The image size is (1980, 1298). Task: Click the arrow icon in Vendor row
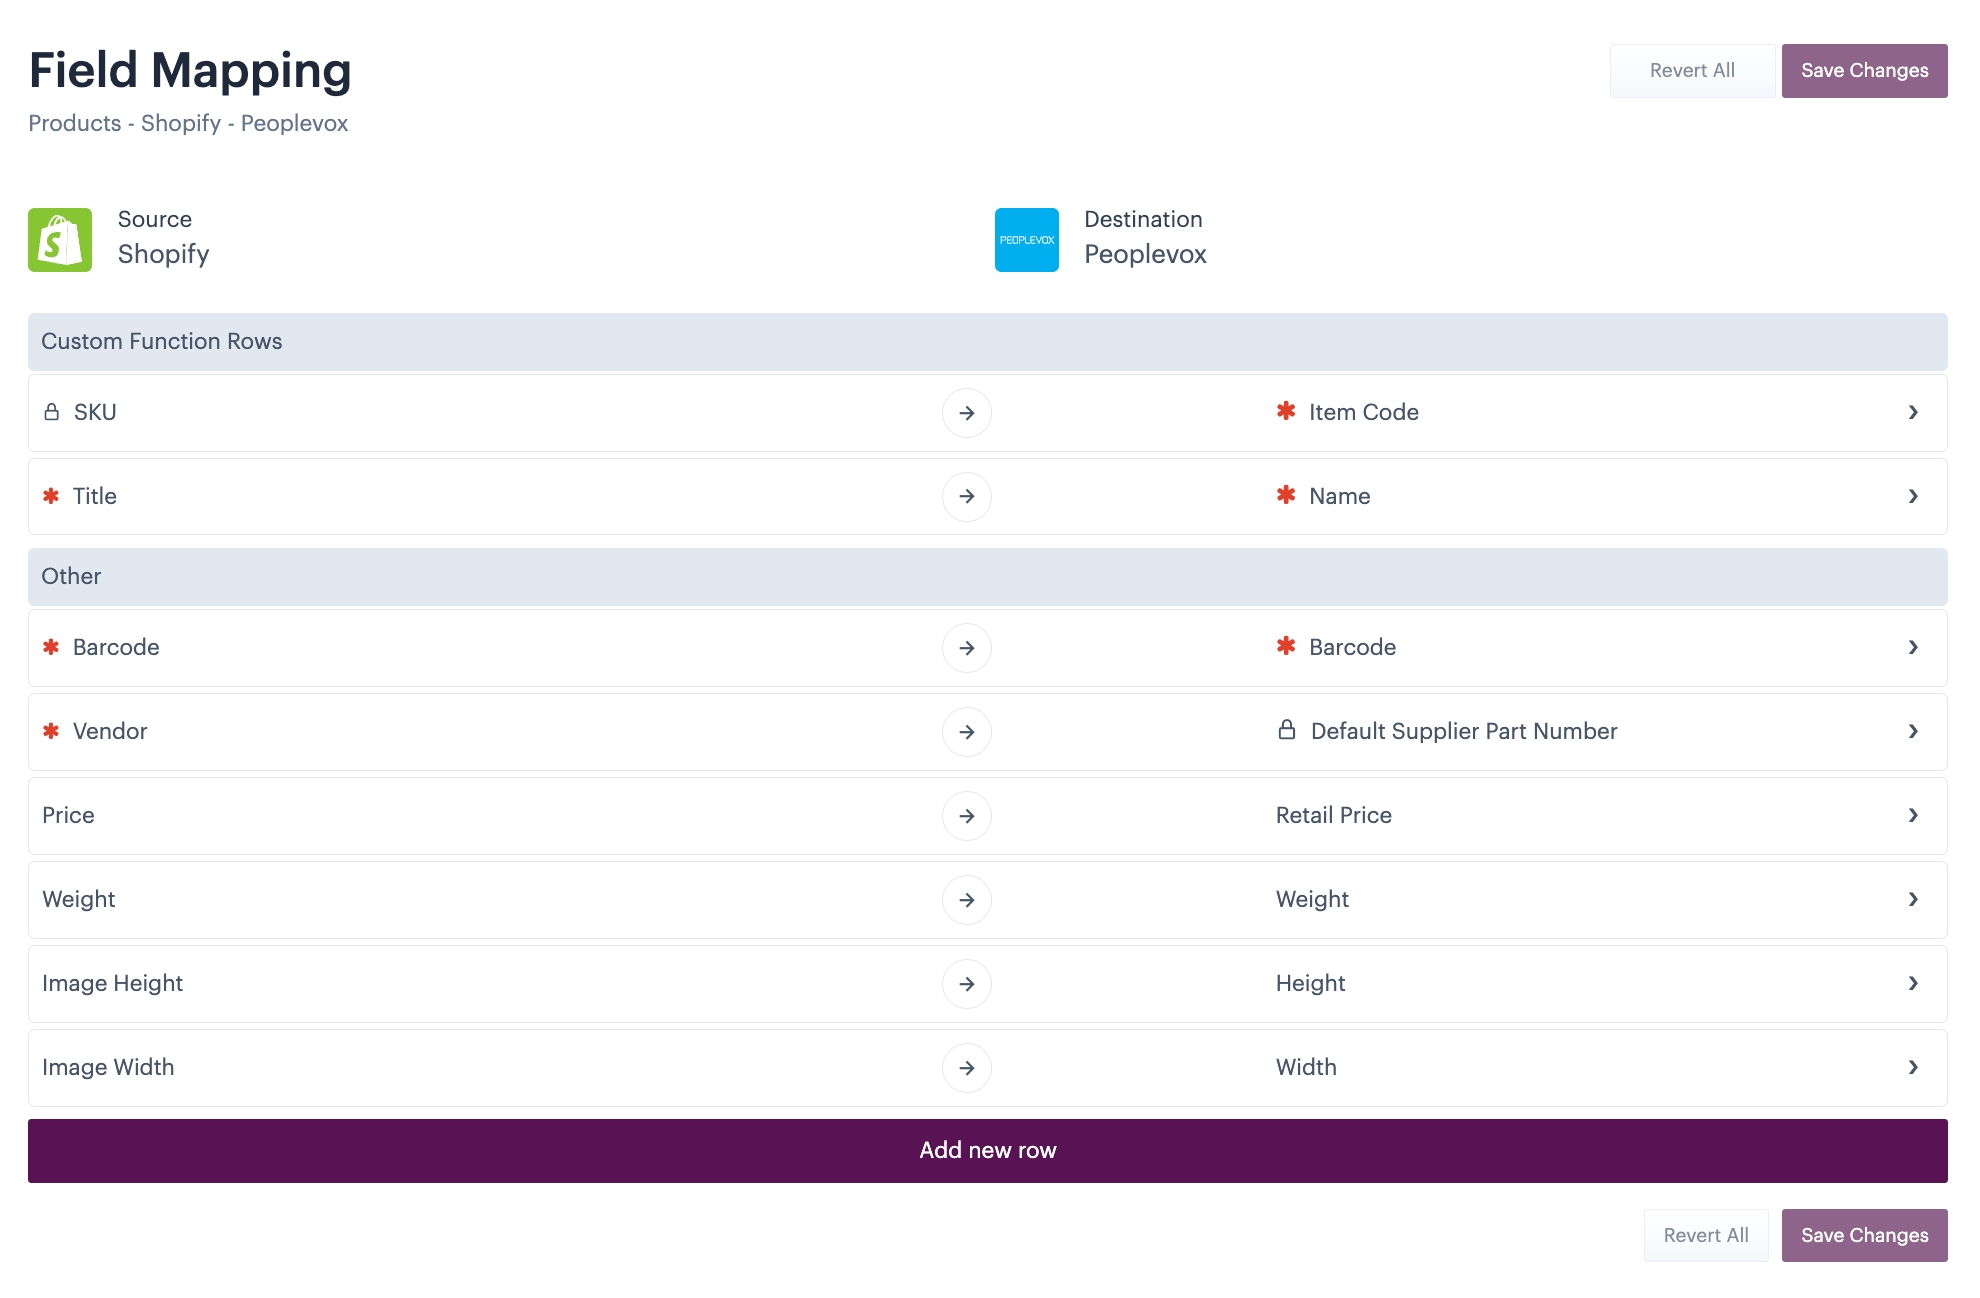click(x=966, y=732)
